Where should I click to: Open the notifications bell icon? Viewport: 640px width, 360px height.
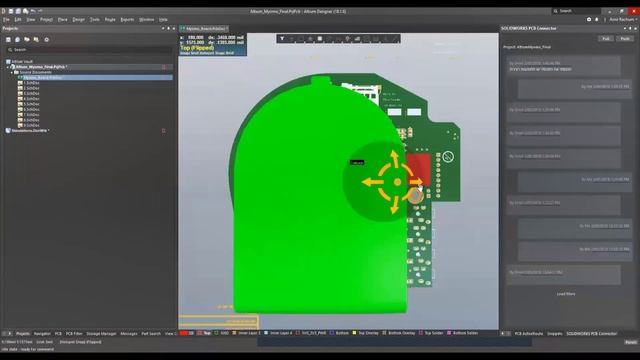pos(597,19)
